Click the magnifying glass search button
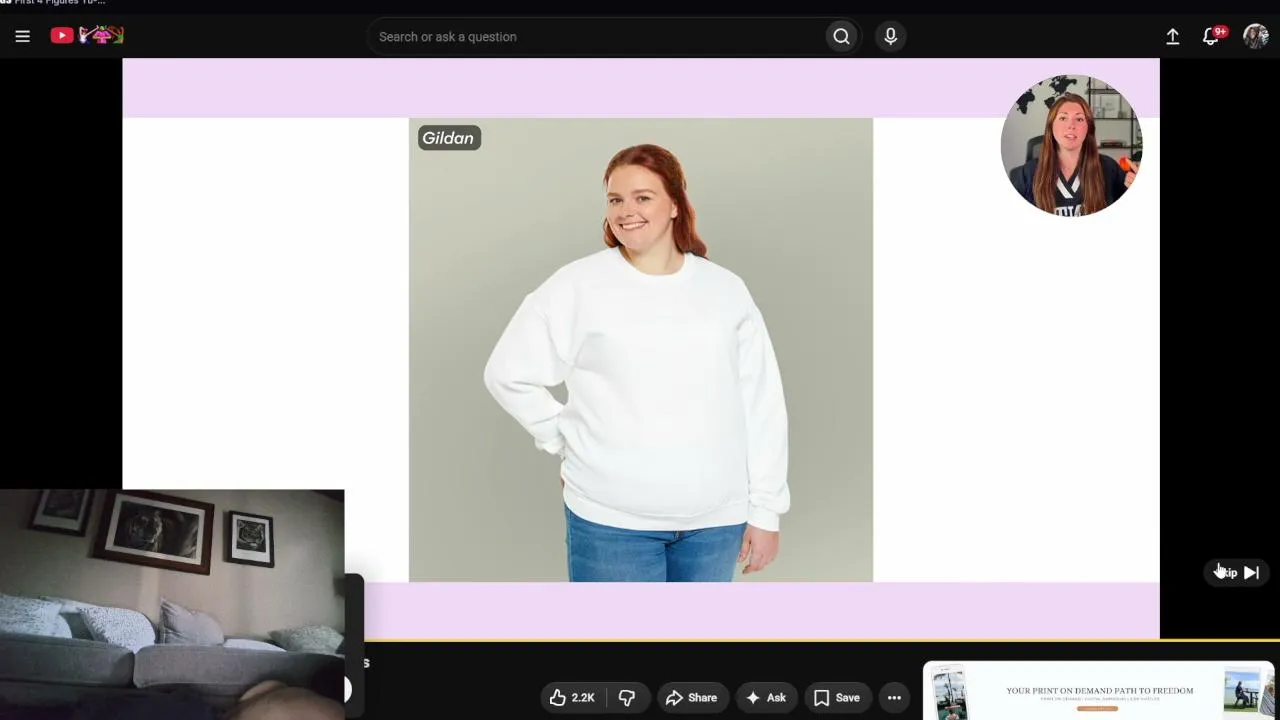The width and height of the screenshot is (1280, 720). click(841, 37)
